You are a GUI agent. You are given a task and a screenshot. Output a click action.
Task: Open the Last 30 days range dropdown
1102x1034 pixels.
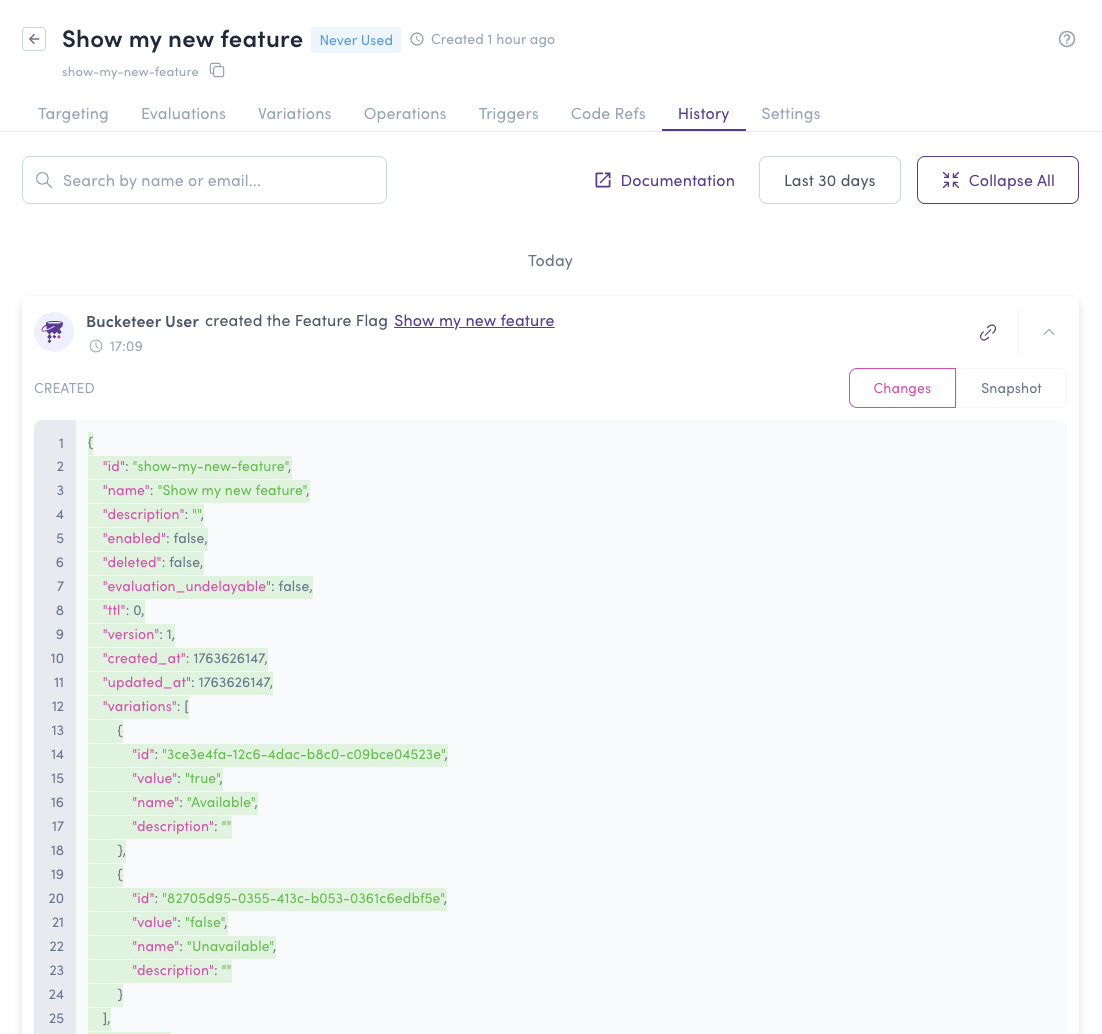[x=829, y=181]
